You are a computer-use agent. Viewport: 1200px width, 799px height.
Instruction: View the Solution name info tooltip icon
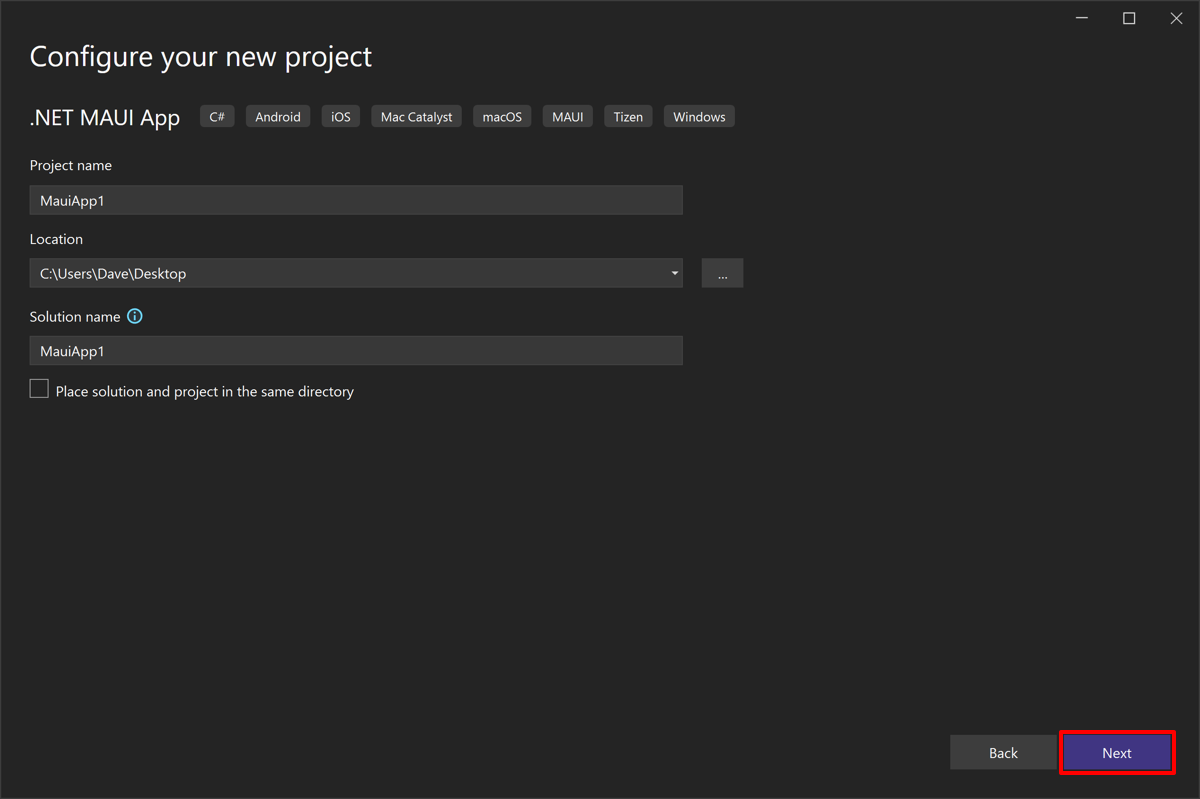[134, 316]
